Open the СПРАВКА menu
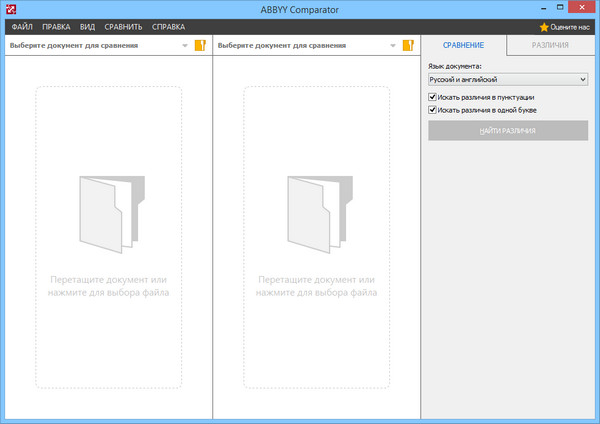 click(x=167, y=27)
